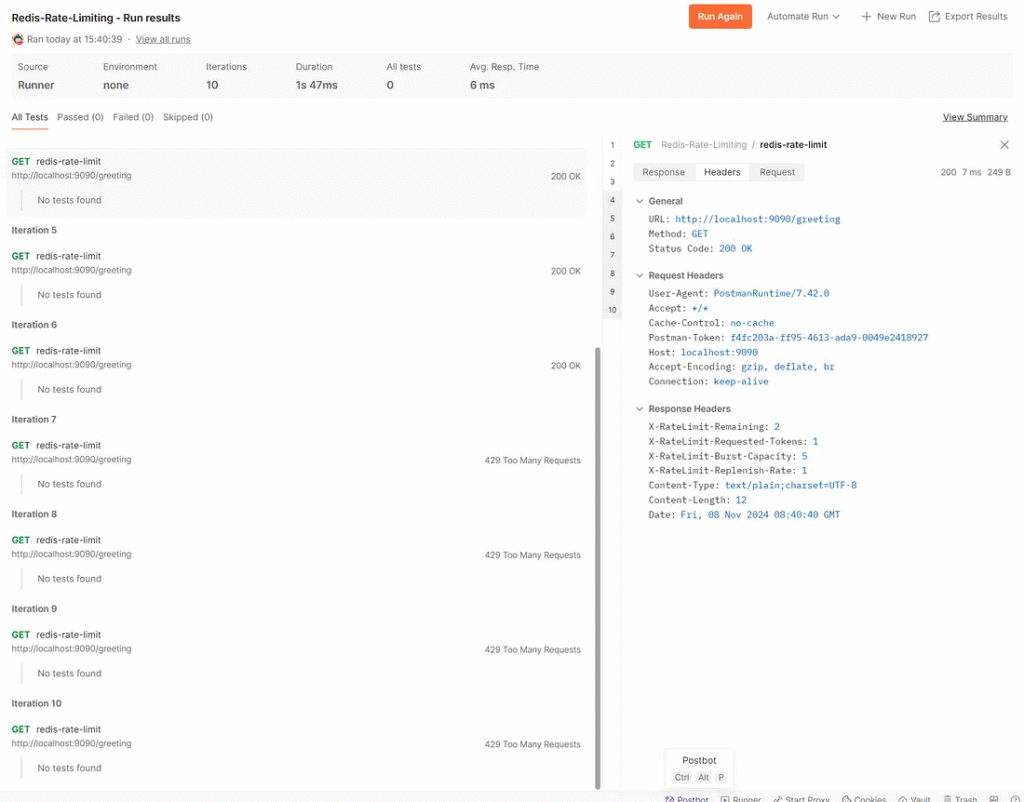Click the 200 OK status in Iteration 5
The height and width of the screenshot is (802, 1024).
[x=566, y=271]
